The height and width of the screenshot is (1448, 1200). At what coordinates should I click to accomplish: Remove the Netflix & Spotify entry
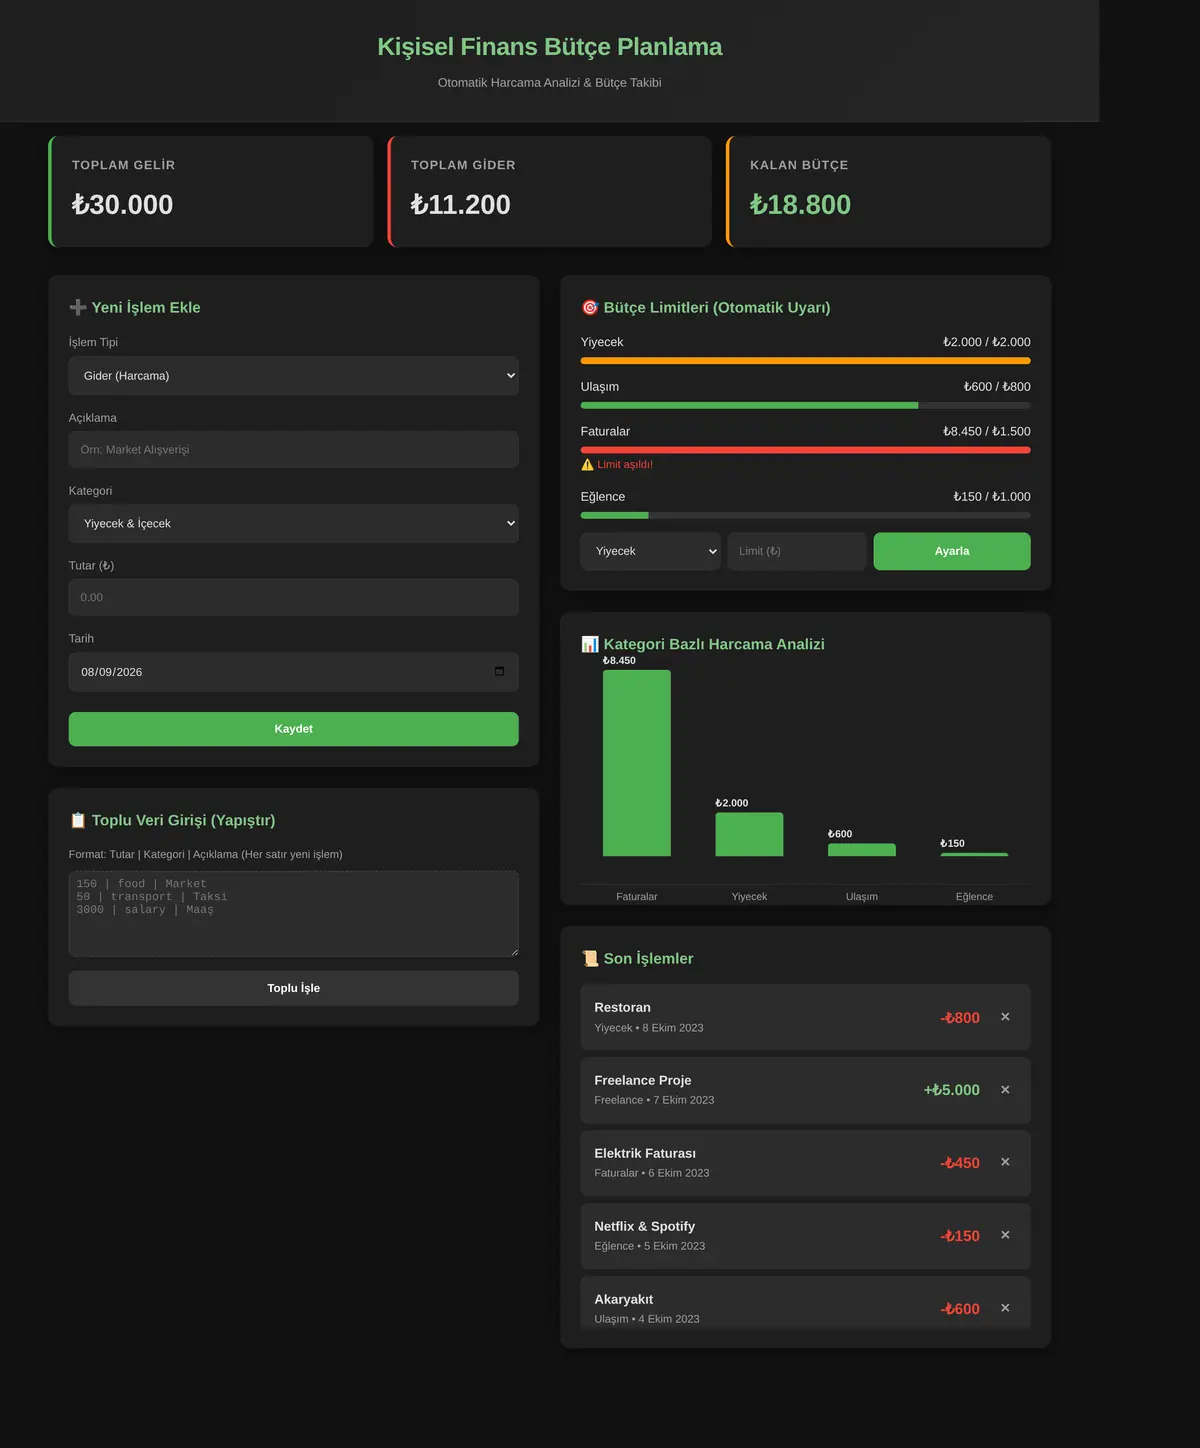pyautogui.click(x=1005, y=1235)
